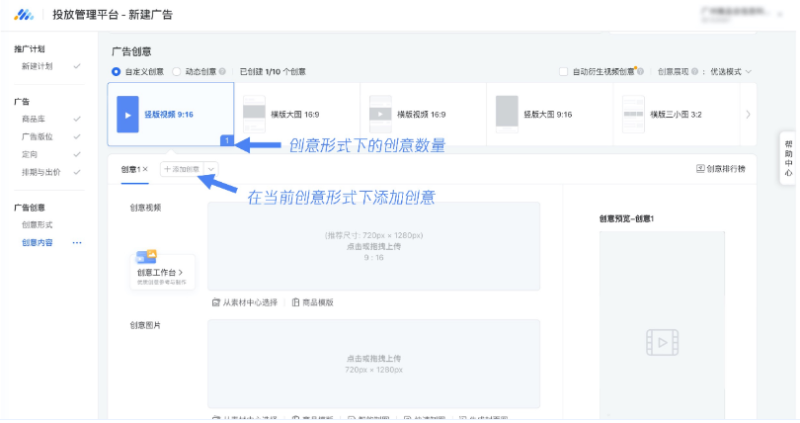Go to 排期与出价 in the sidebar
This screenshot has height=423, width=800.
pyautogui.click(x=41, y=172)
